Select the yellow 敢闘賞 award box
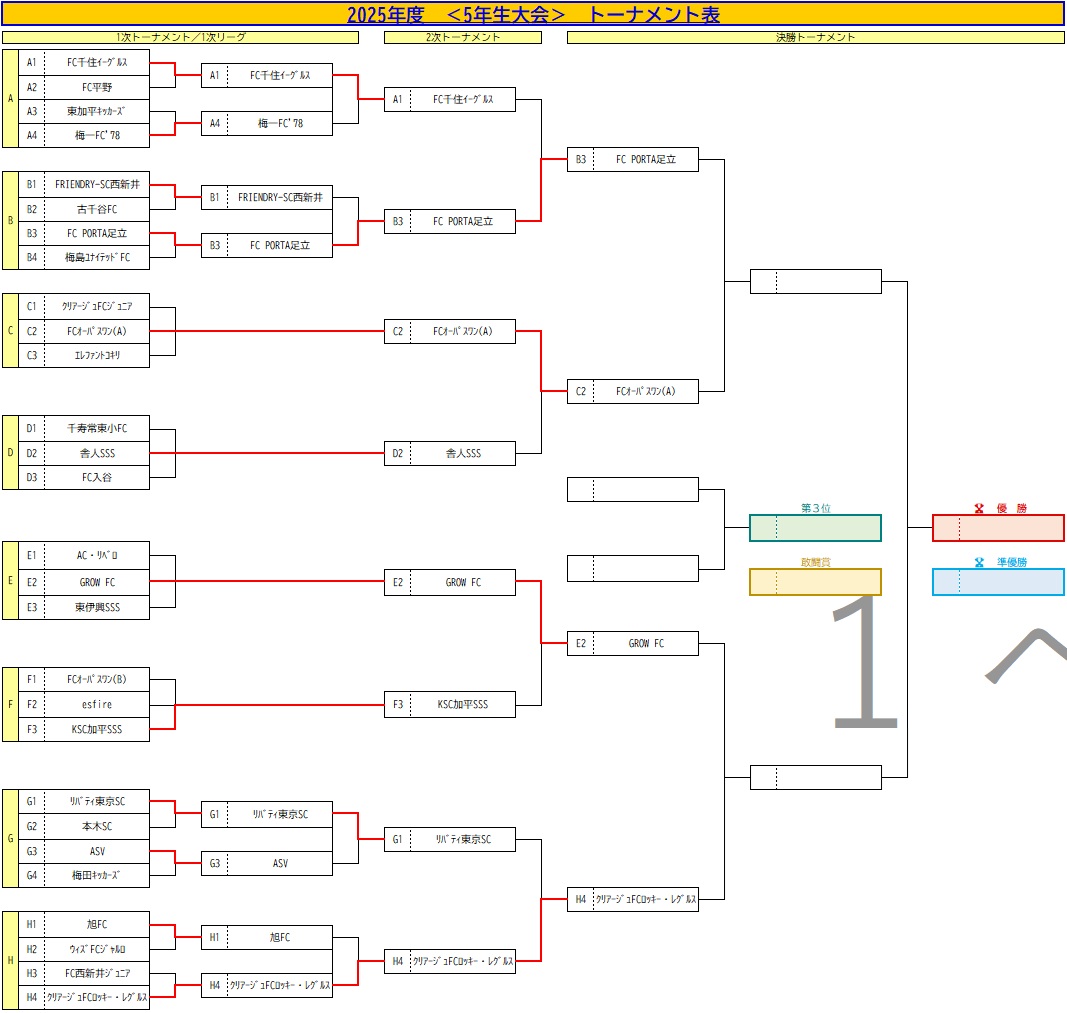1067x1013 pixels. pyautogui.click(x=815, y=582)
